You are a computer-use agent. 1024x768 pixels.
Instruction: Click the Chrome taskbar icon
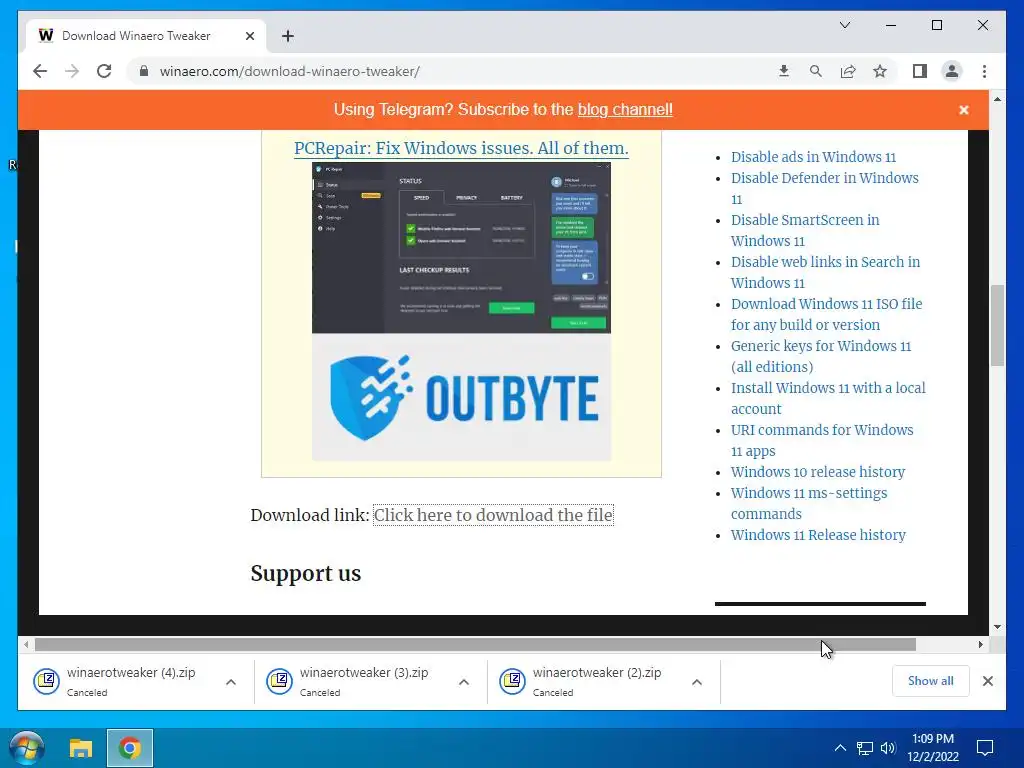pos(130,748)
